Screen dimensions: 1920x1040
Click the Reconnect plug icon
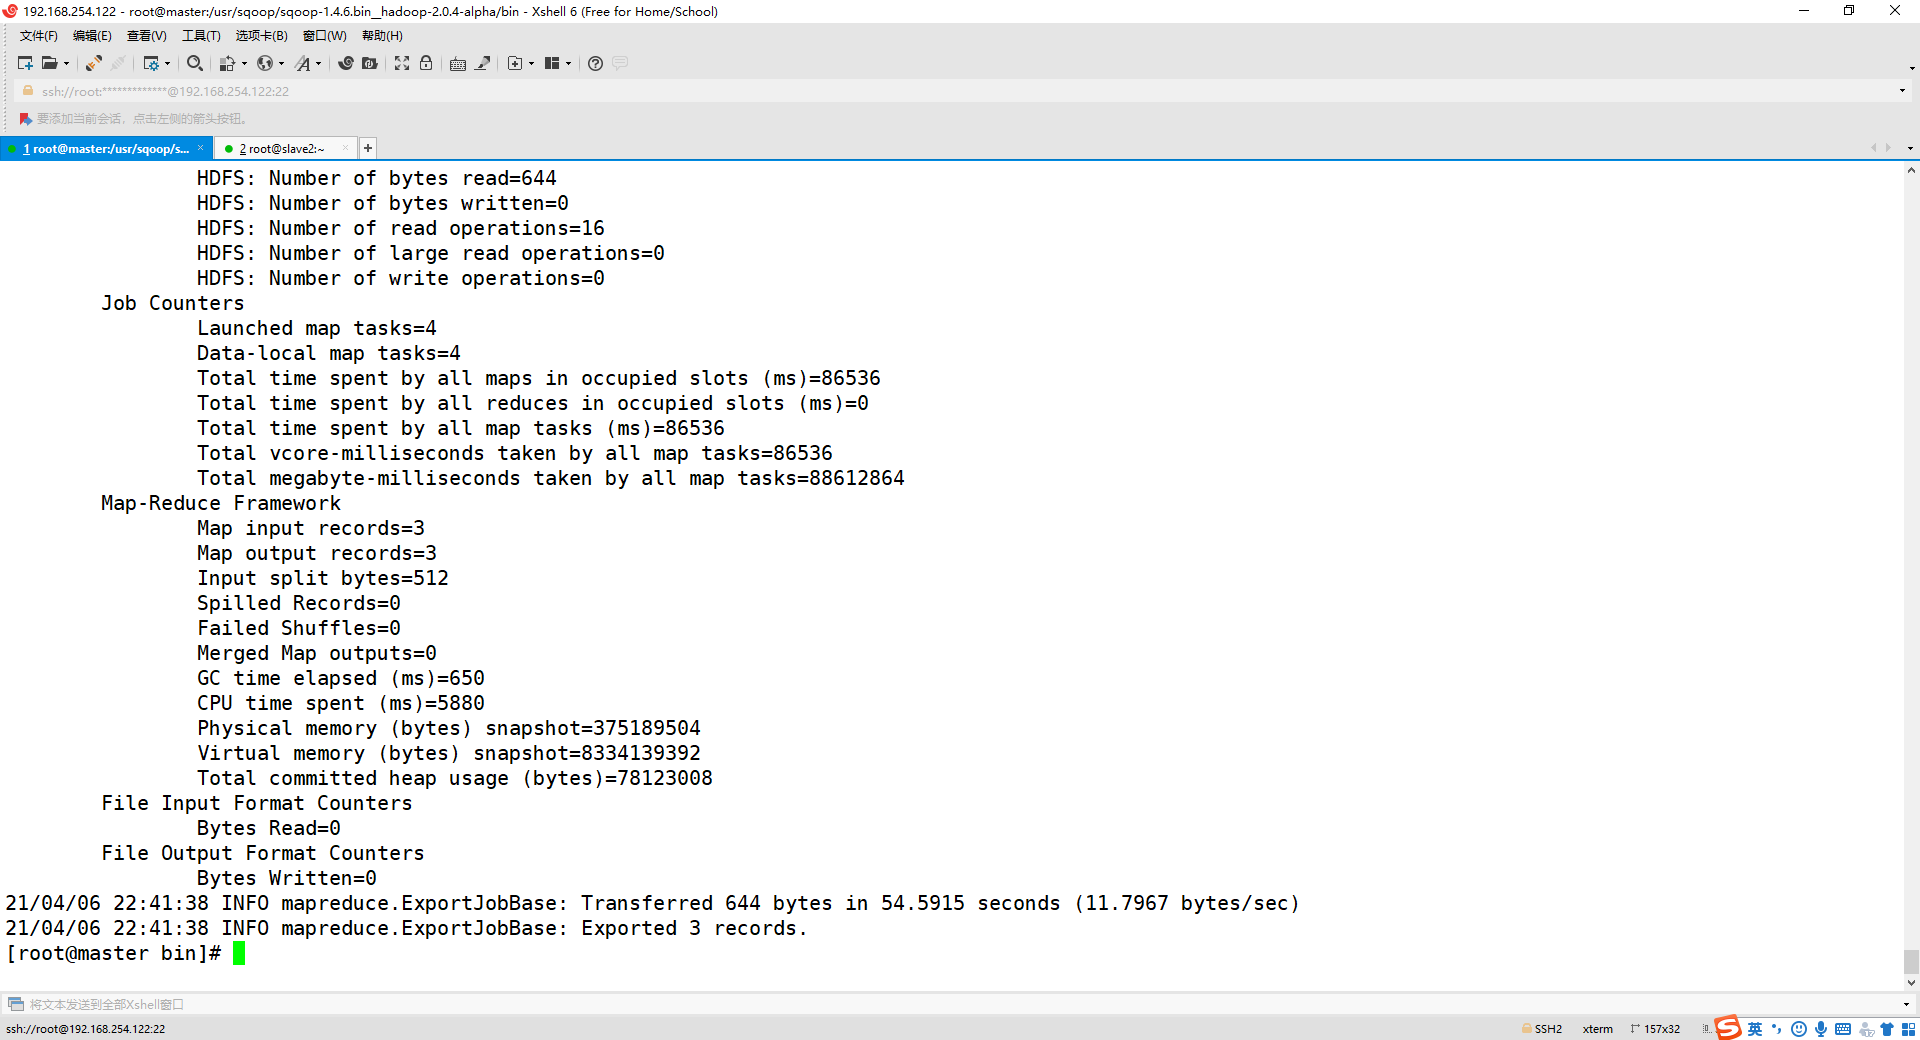point(92,63)
